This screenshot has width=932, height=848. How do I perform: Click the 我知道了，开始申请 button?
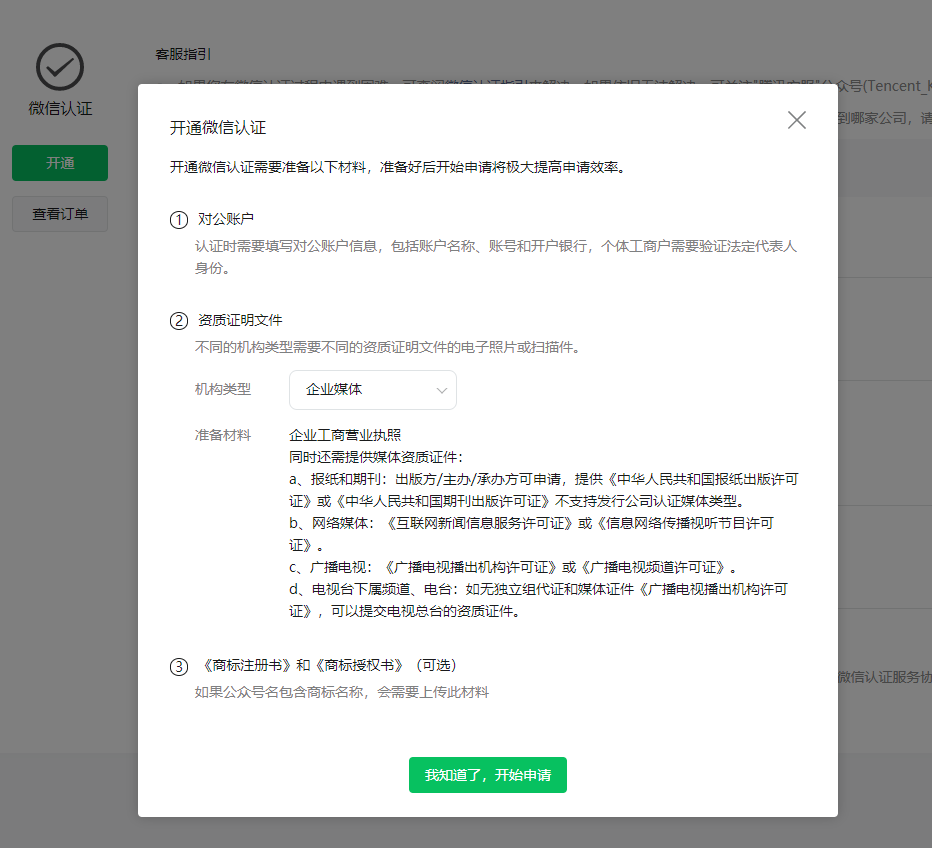point(487,775)
